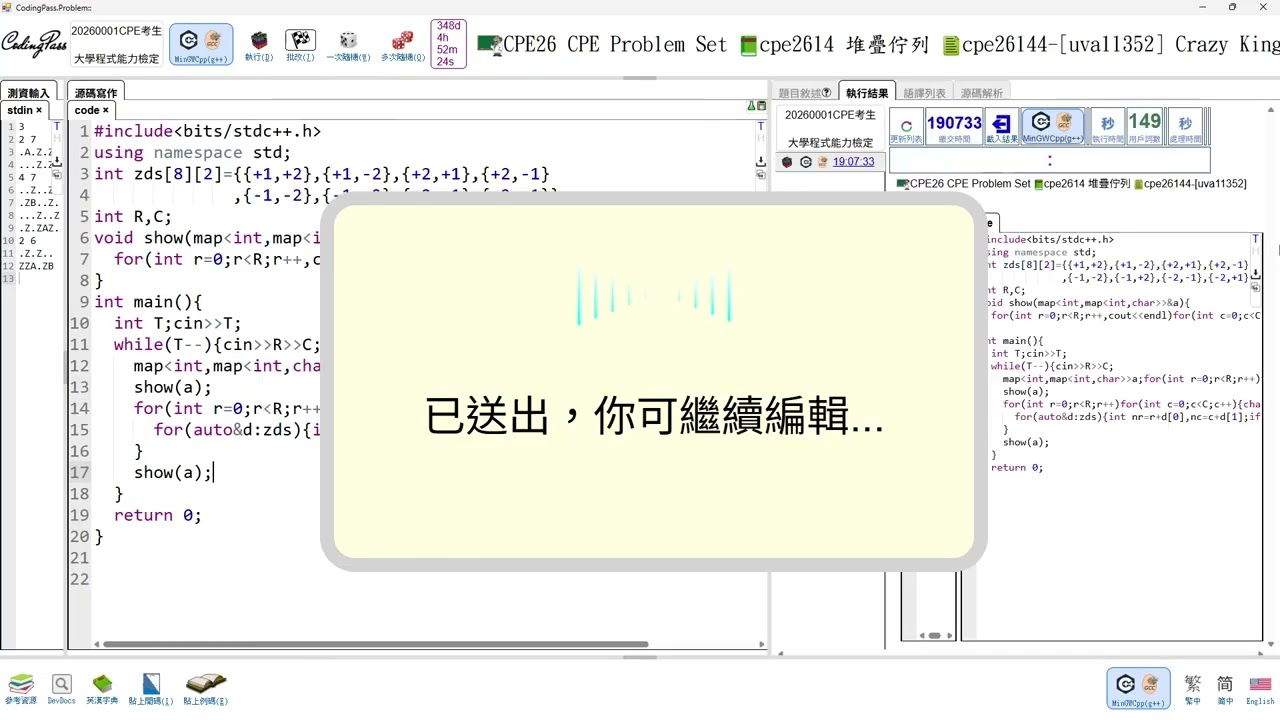Click the CodingPass logo
1280x720 pixels.
coord(33,44)
